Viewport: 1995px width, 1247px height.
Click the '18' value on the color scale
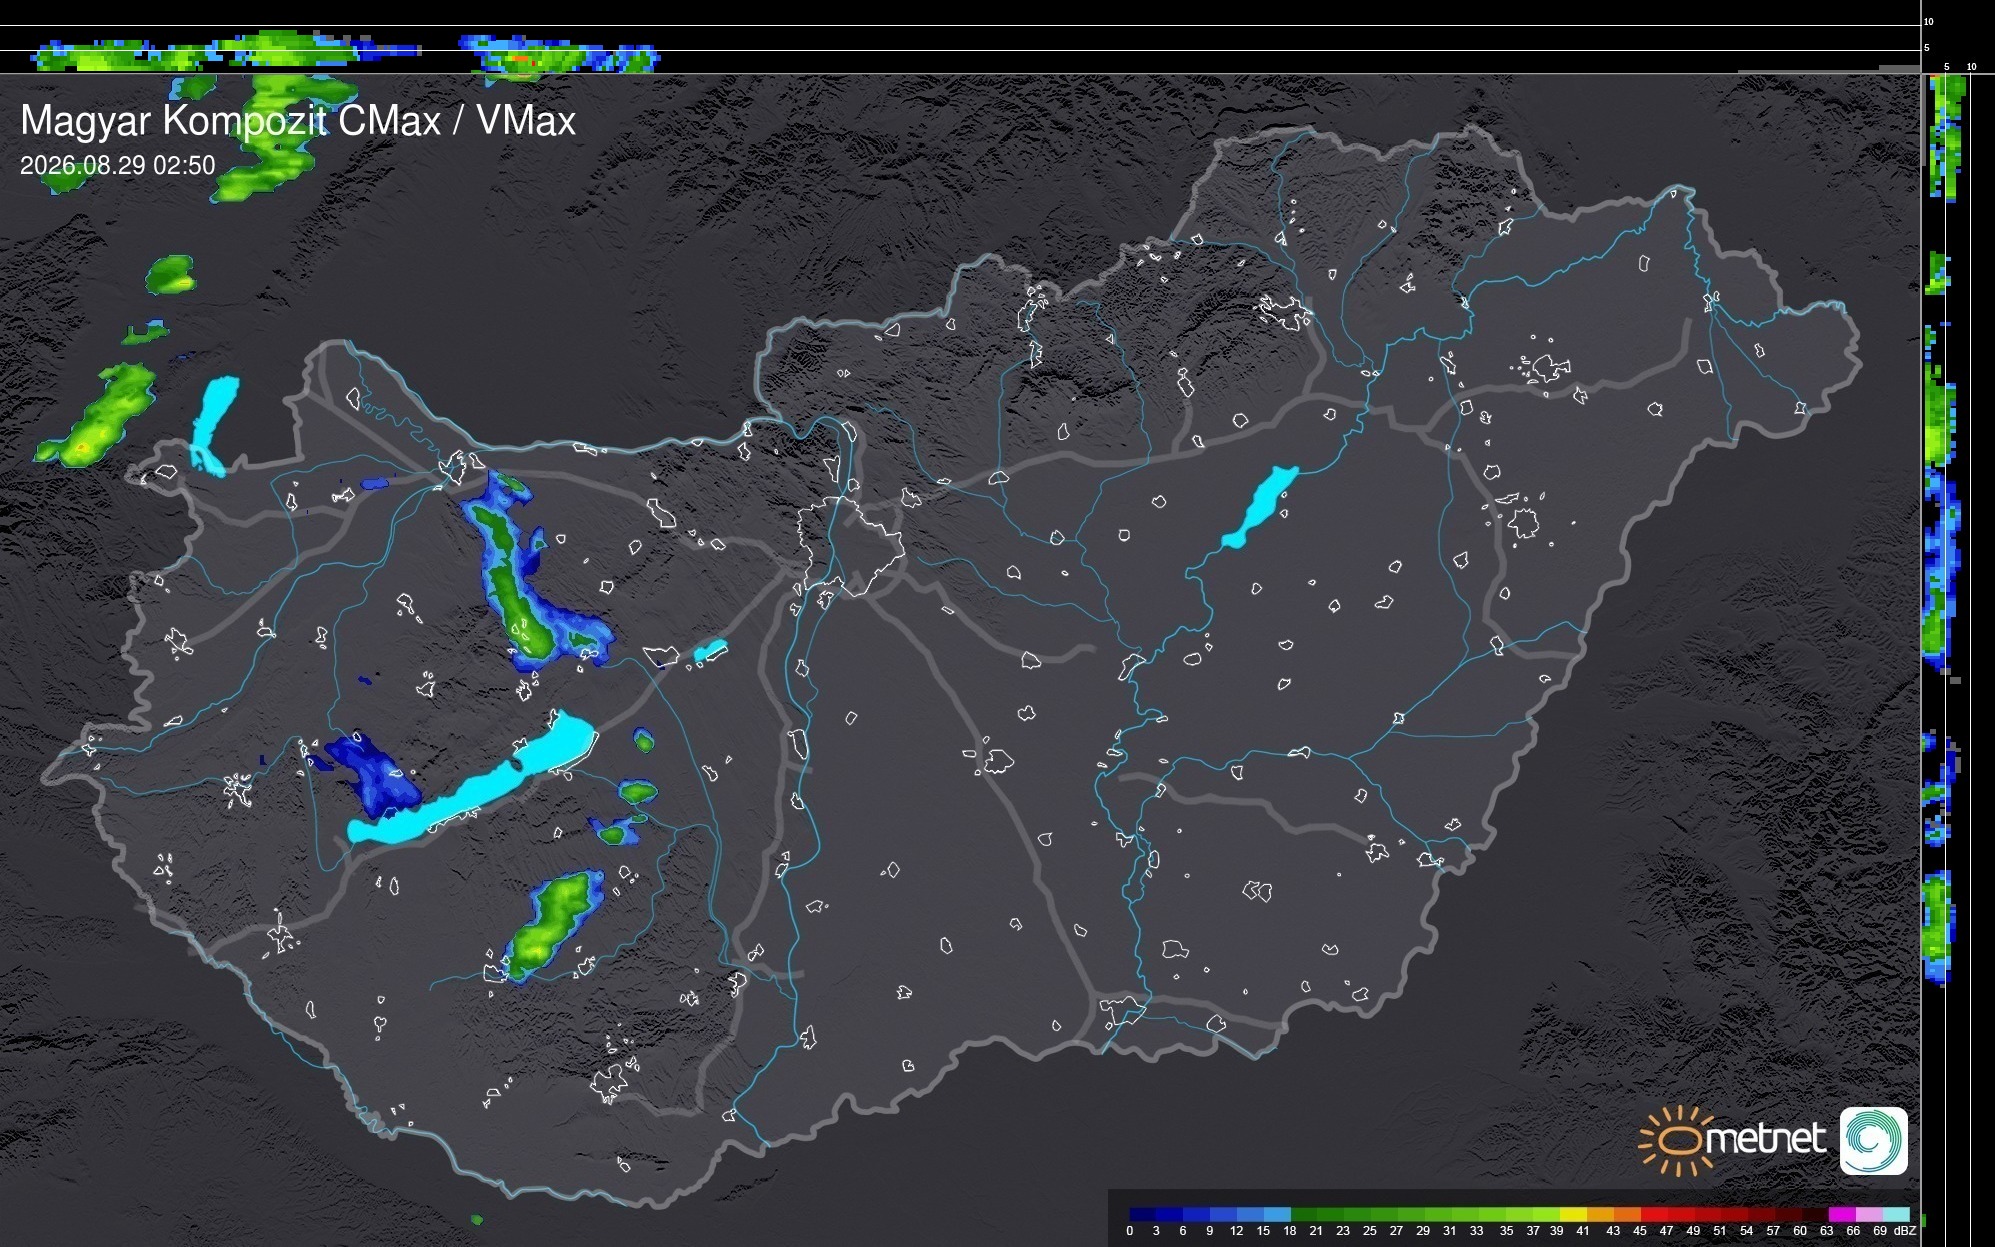pyautogui.click(x=1290, y=1231)
